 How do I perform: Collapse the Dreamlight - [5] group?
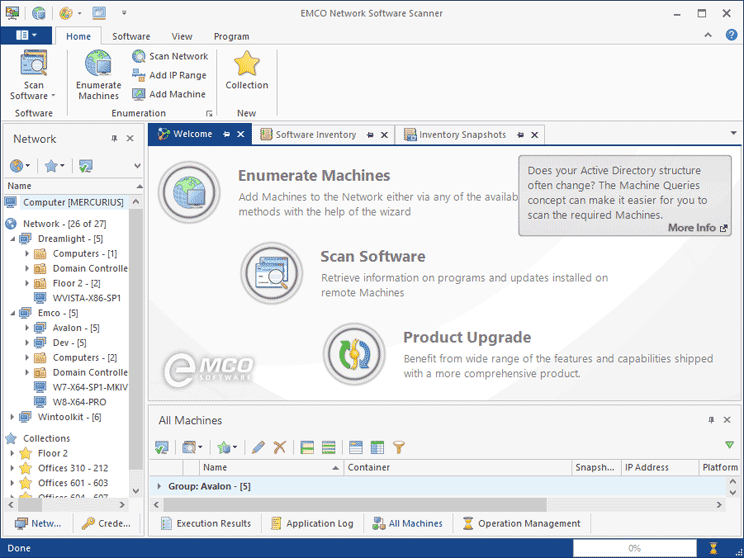tap(13, 239)
